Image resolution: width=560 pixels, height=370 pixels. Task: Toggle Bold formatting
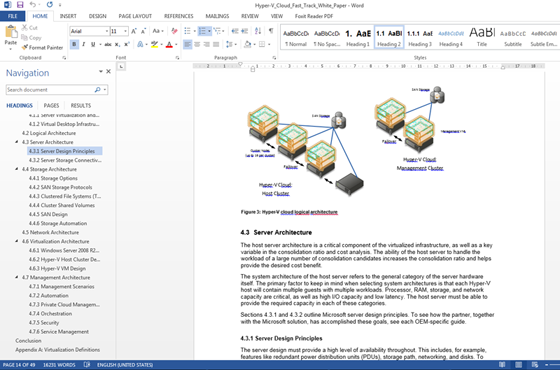pos(74,44)
